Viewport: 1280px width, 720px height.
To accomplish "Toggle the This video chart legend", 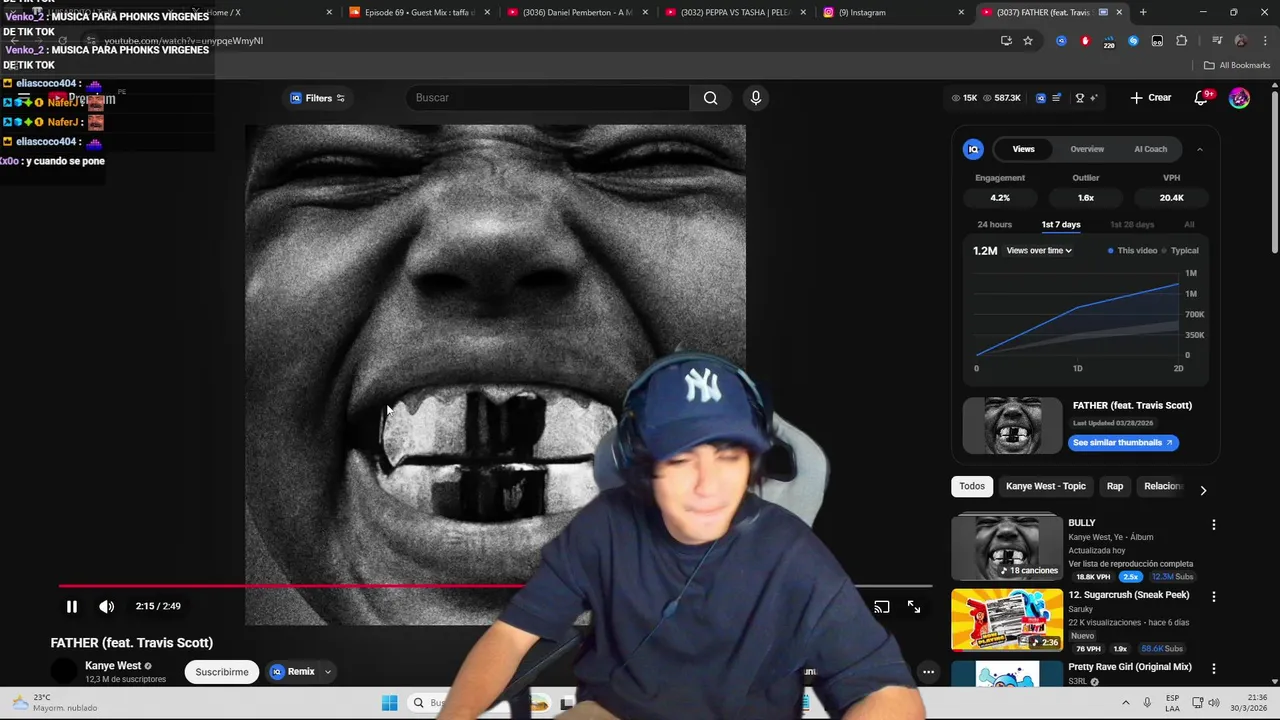I will point(1132,251).
